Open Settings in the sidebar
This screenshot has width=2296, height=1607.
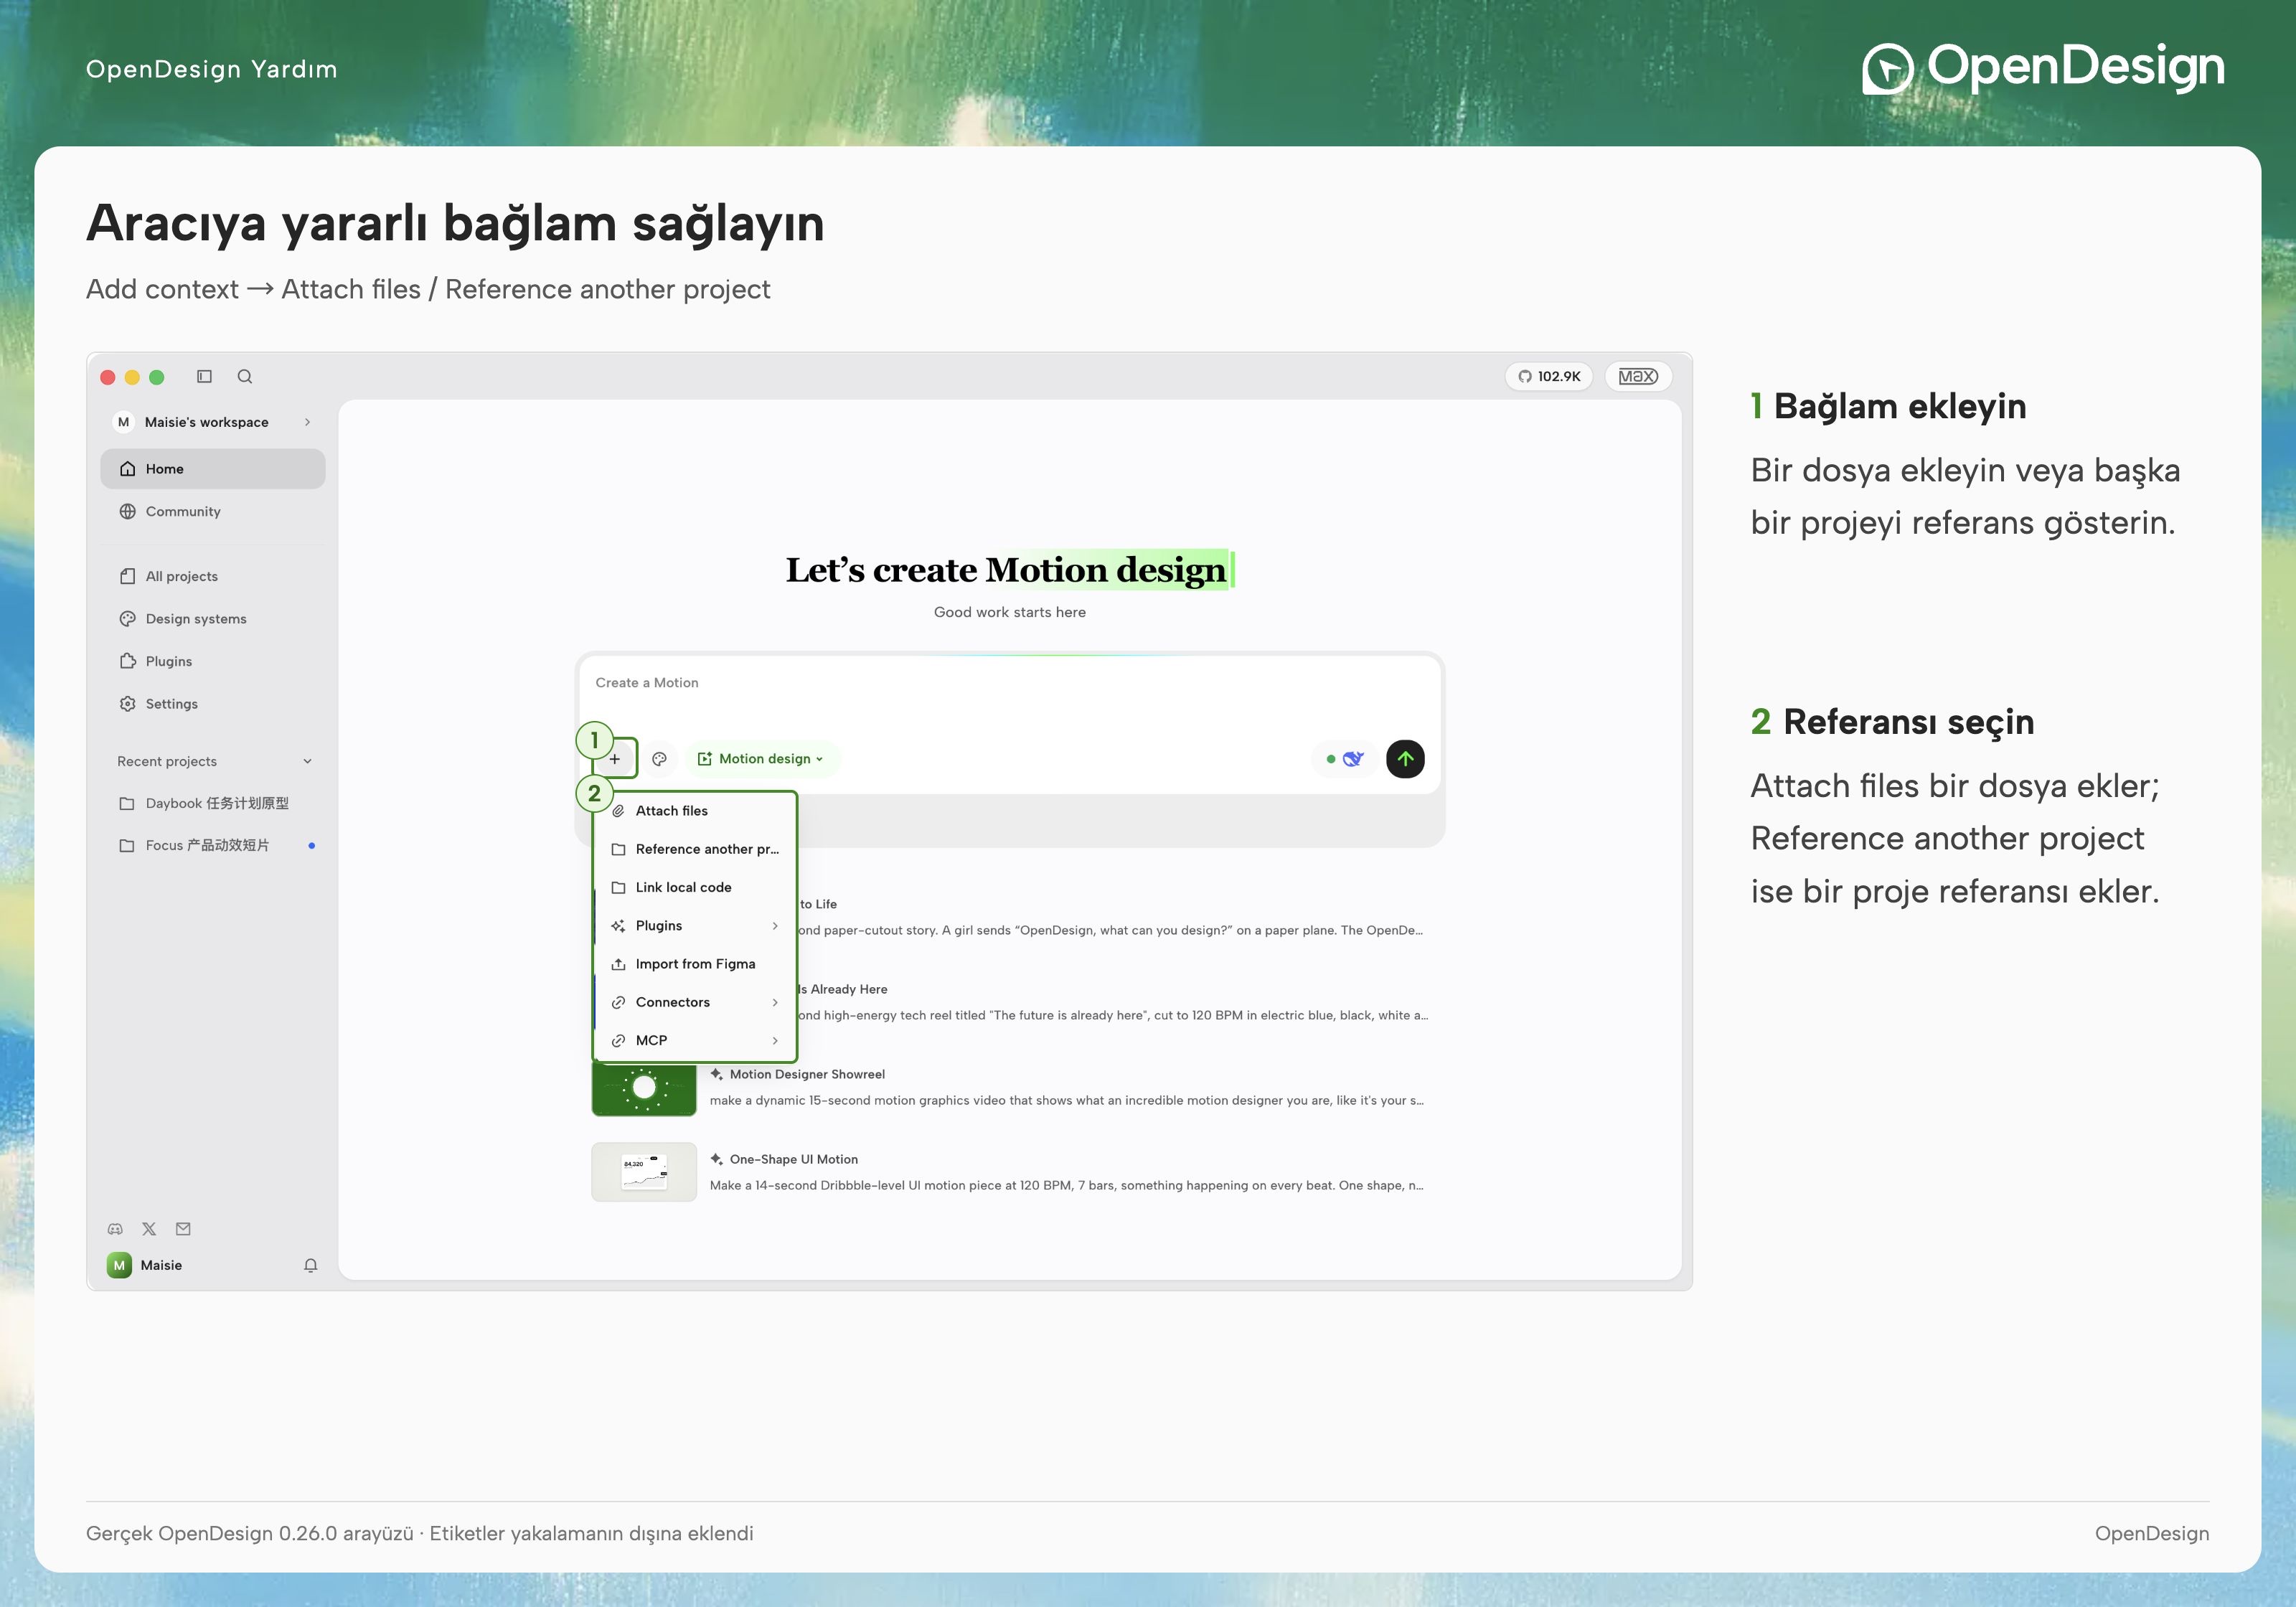213,704
